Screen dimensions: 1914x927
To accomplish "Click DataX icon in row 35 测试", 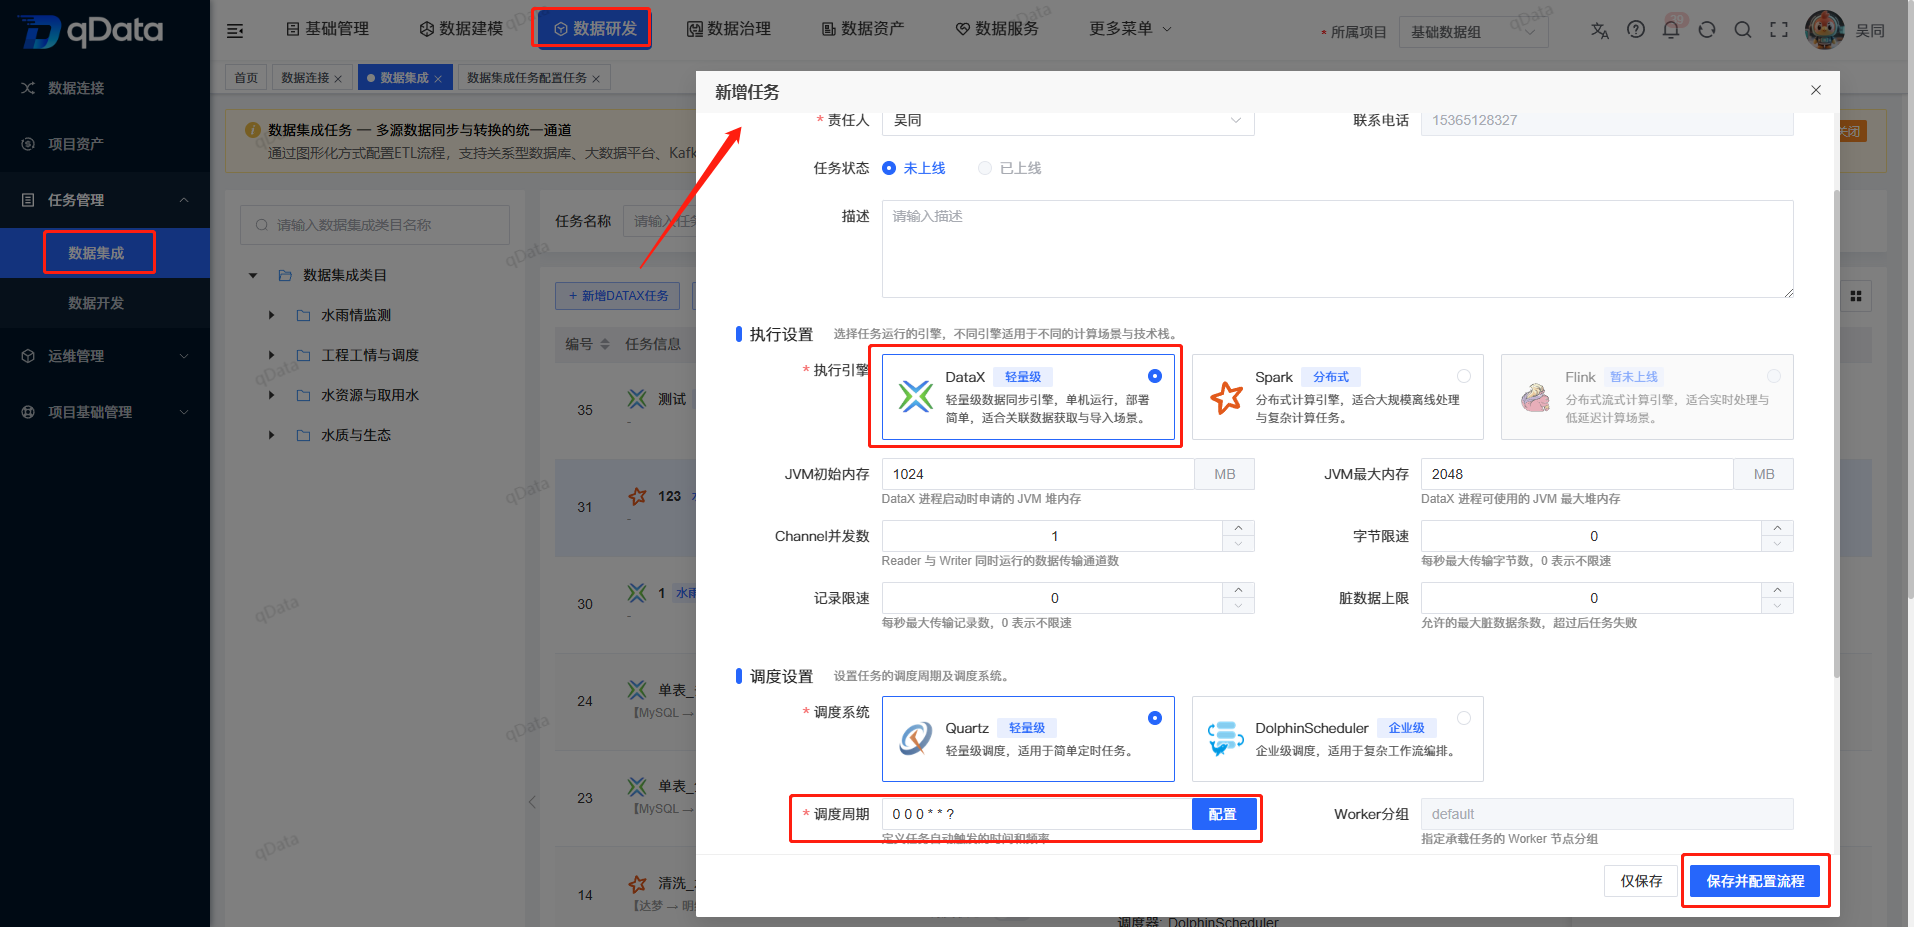I will pos(637,399).
